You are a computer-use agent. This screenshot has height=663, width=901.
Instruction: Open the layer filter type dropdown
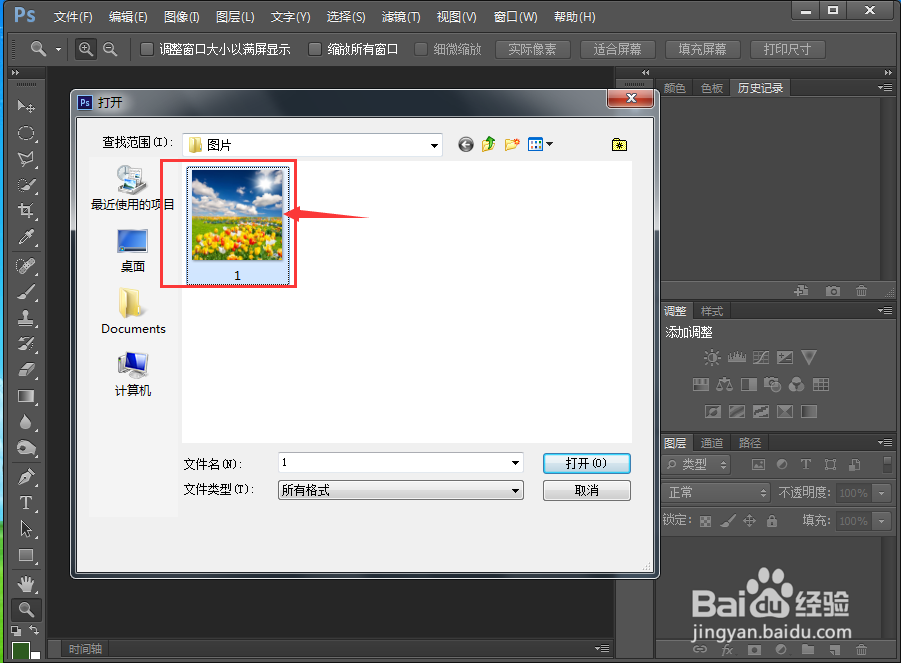696,464
